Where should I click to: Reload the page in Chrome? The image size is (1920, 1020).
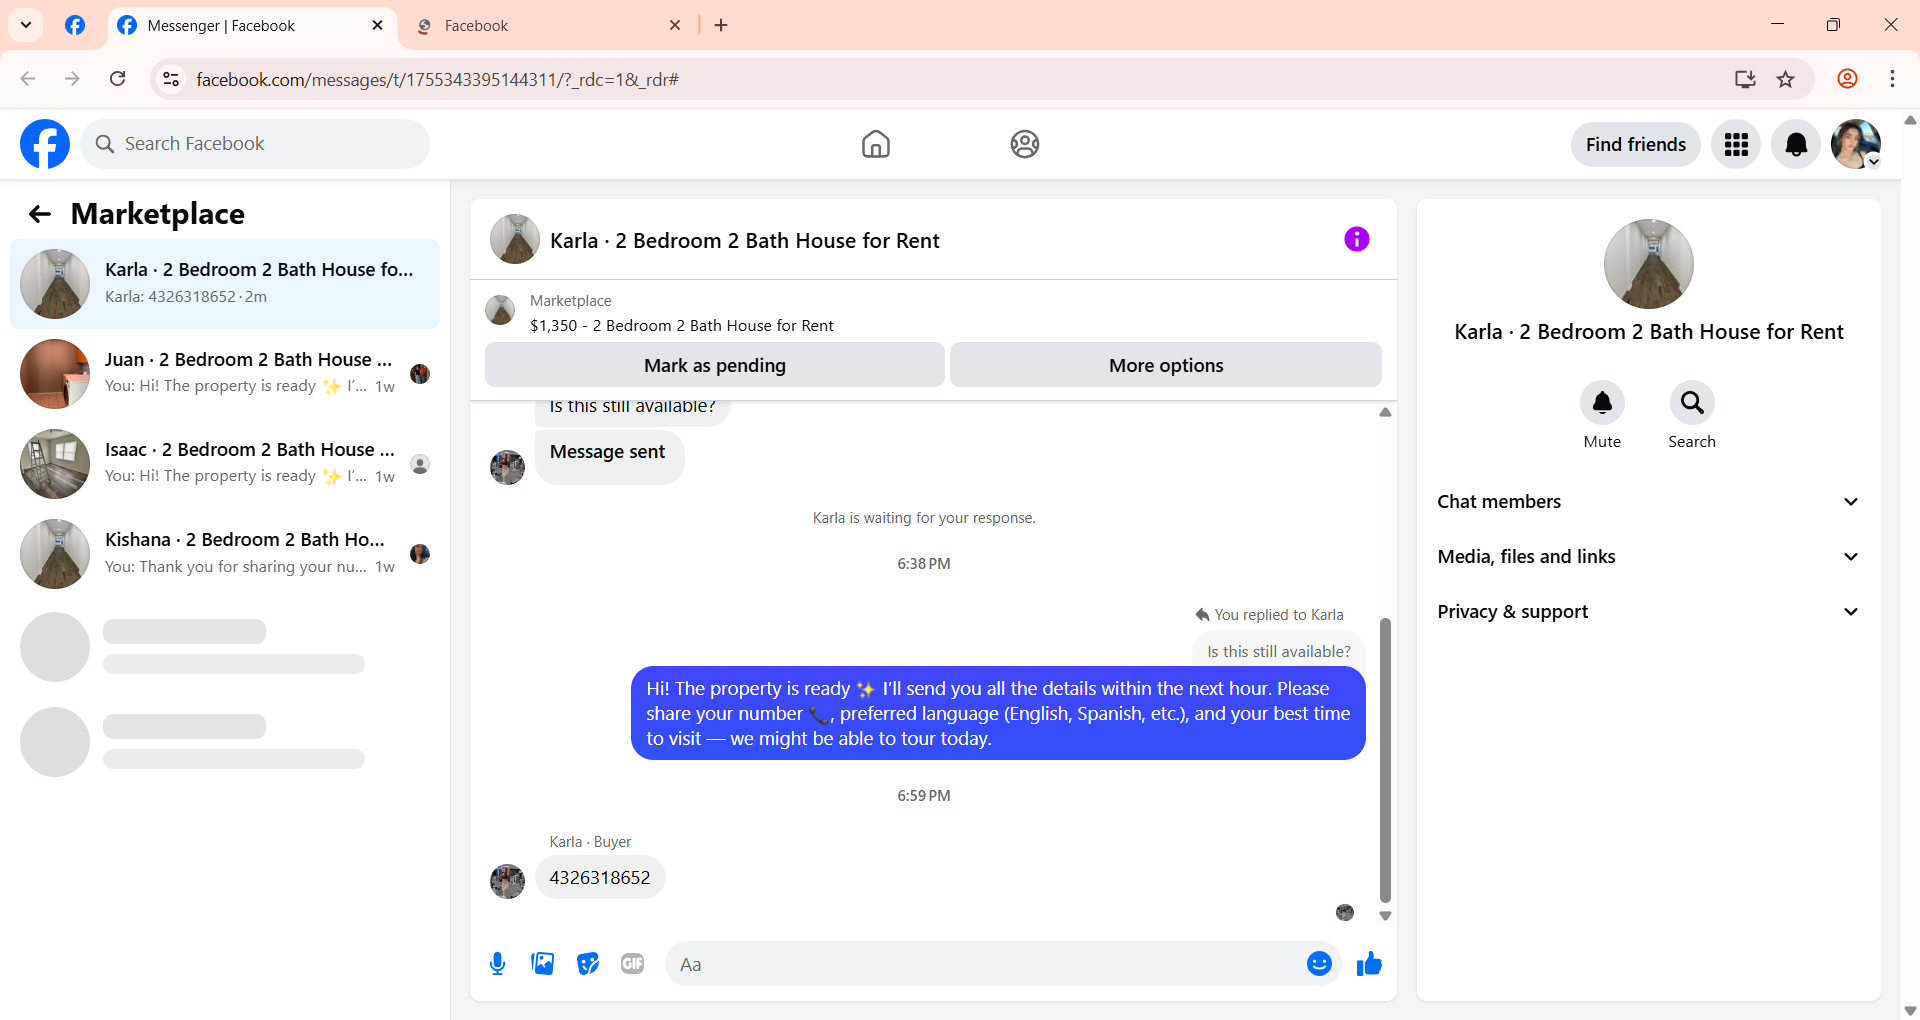[118, 79]
